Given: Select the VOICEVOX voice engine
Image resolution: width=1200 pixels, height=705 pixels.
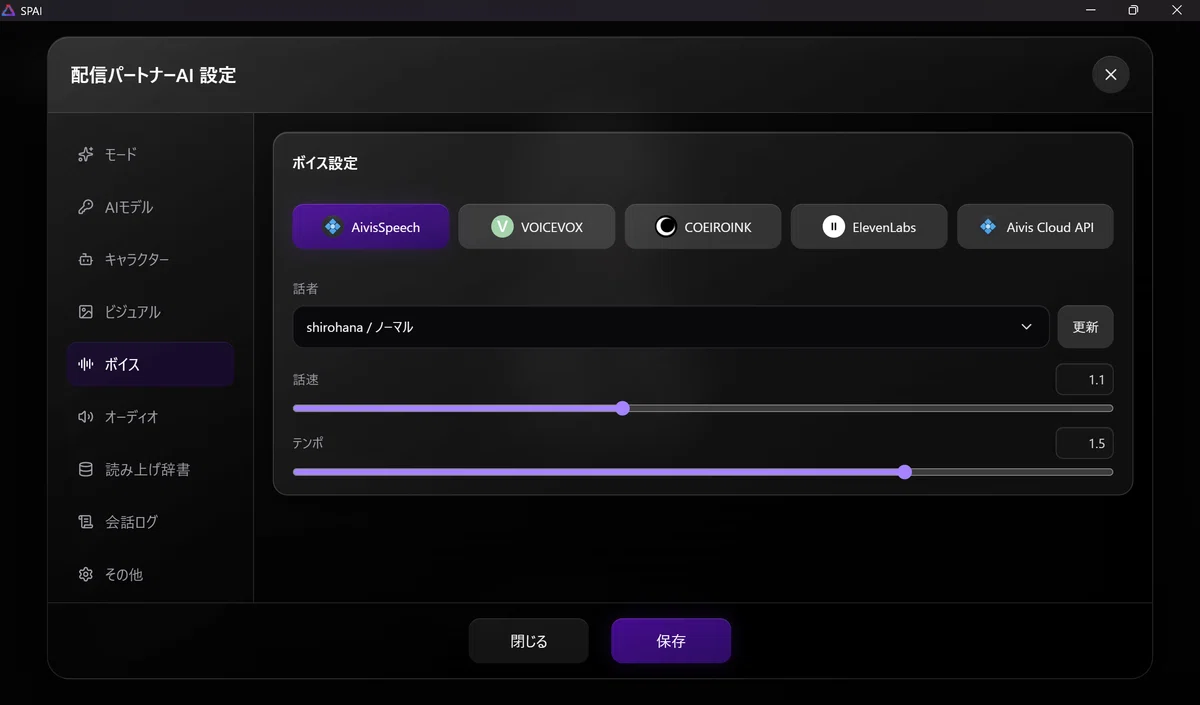Looking at the screenshot, I should click(x=537, y=227).
